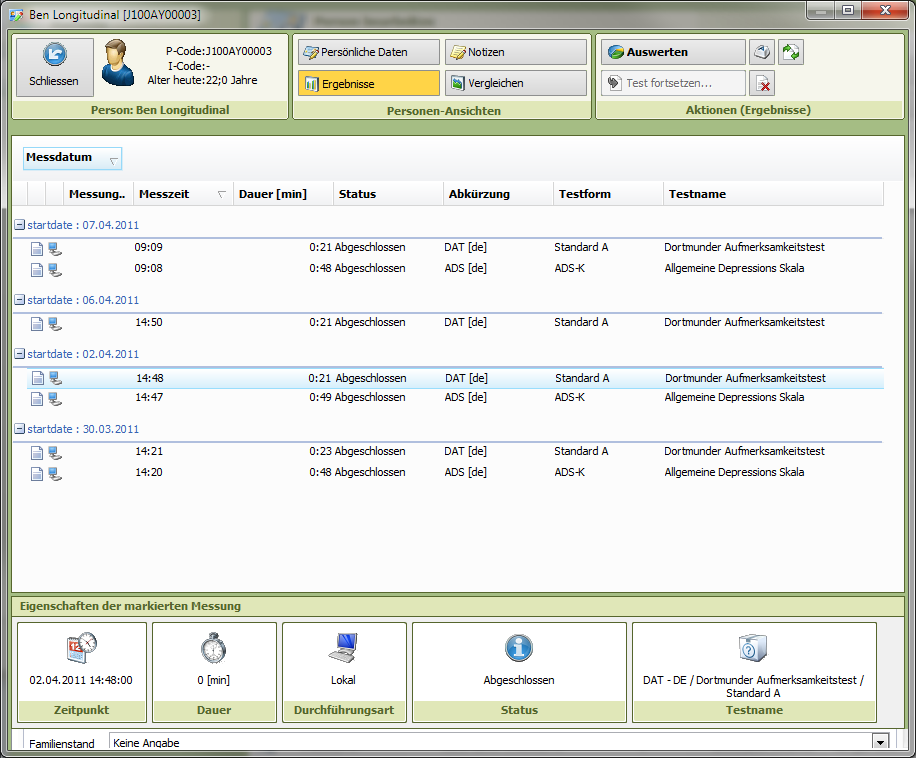The height and width of the screenshot is (758, 916).
Task: Click the green refresh arrows icon
Action: (x=791, y=53)
